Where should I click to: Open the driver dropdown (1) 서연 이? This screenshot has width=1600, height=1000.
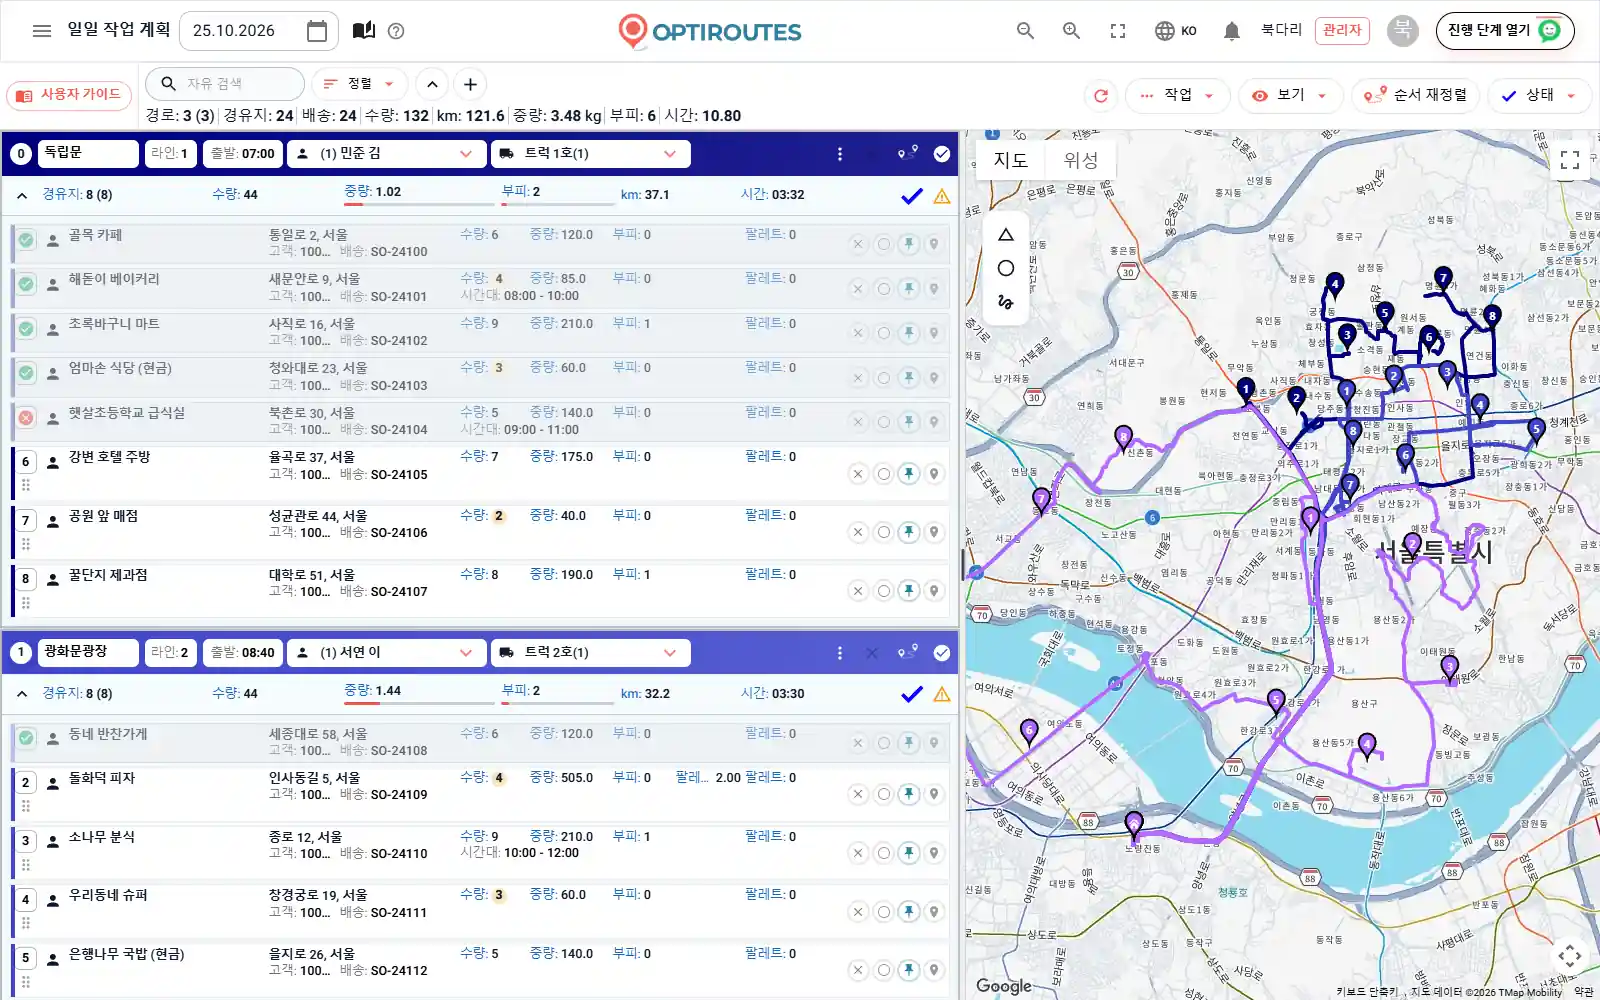(386, 653)
